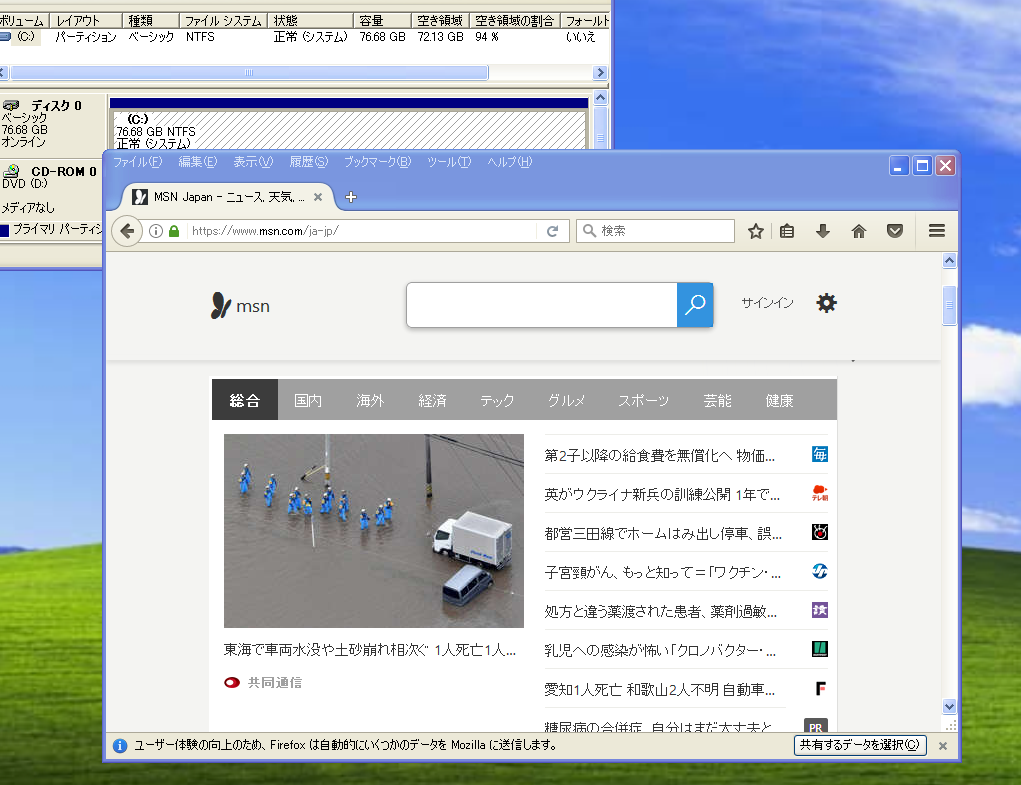The height and width of the screenshot is (785, 1021).
Task: Open a new tab with the plus button
Action: pyautogui.click(x=351, y=197)
